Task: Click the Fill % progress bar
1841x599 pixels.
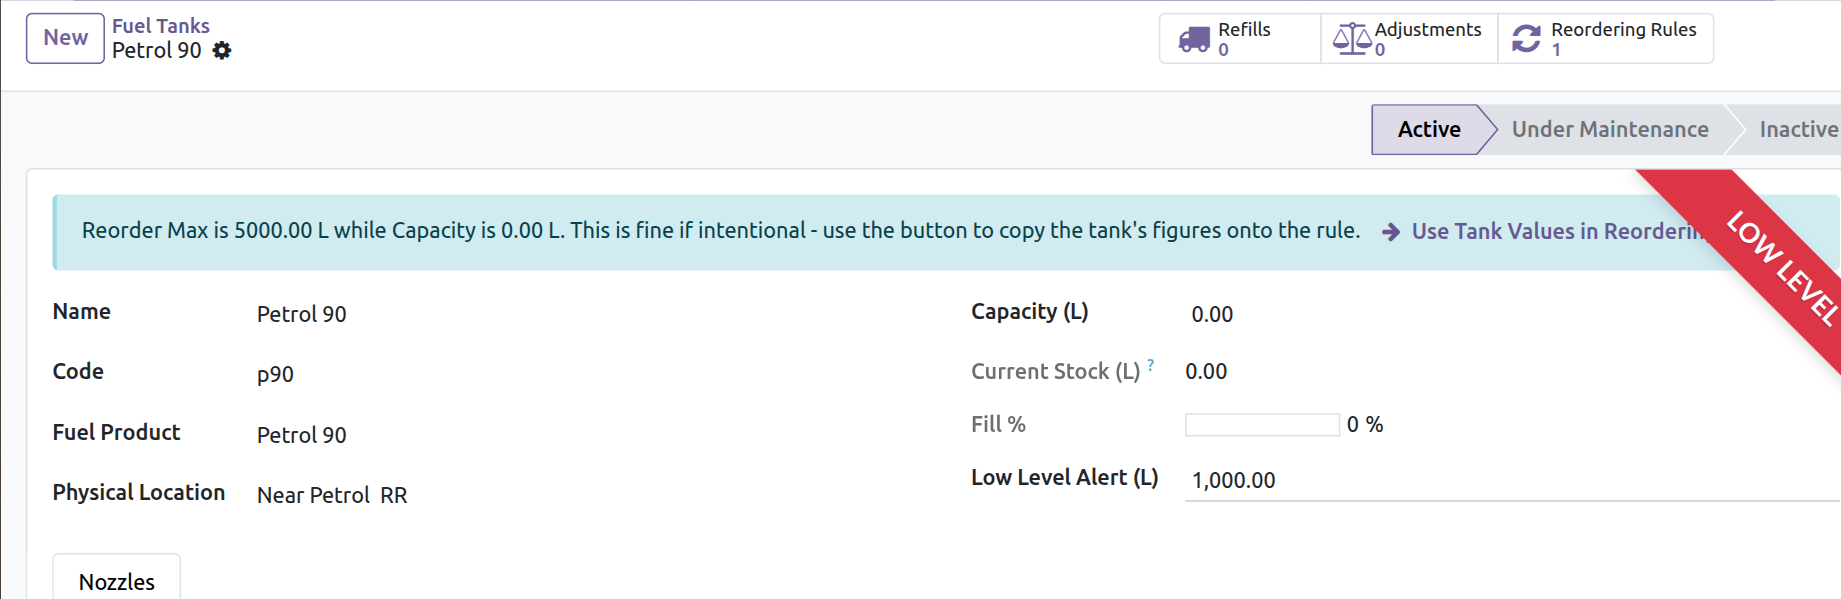Action: point(1262,425)
